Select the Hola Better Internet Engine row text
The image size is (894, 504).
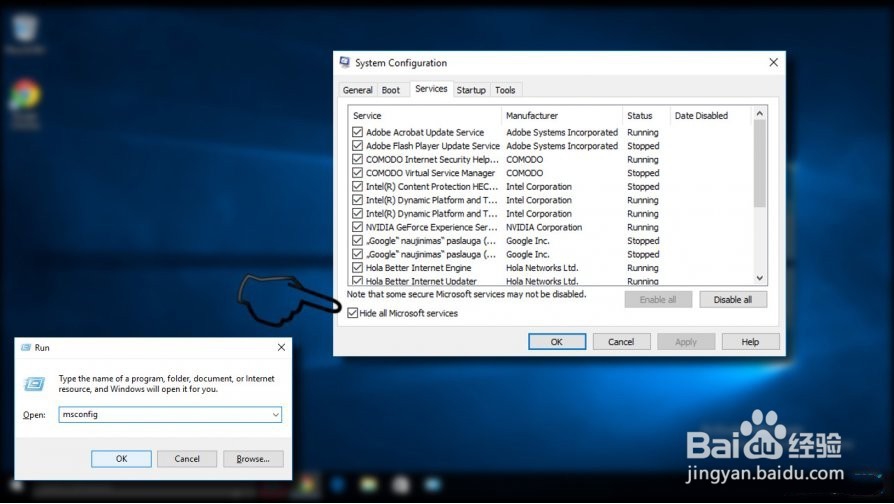(418, 267)
